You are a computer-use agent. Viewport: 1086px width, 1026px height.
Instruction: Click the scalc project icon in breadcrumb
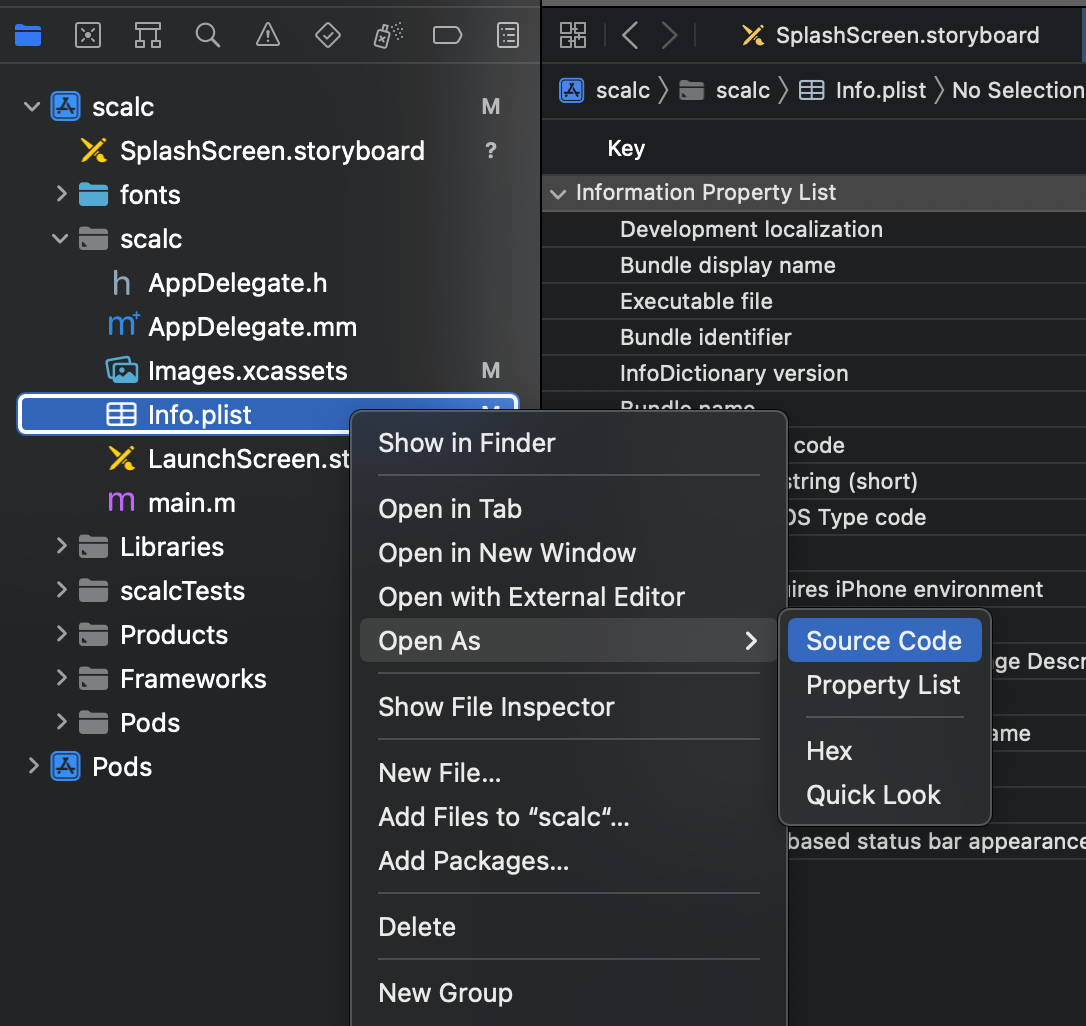click(571, 90)
